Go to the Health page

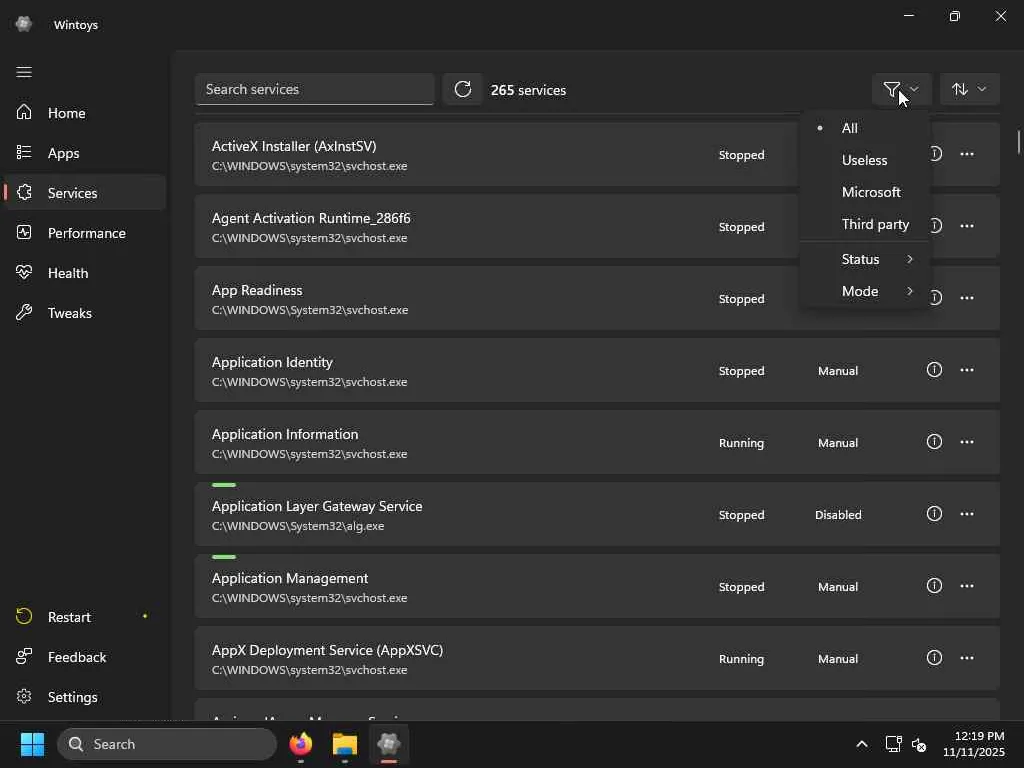point(68,273)
